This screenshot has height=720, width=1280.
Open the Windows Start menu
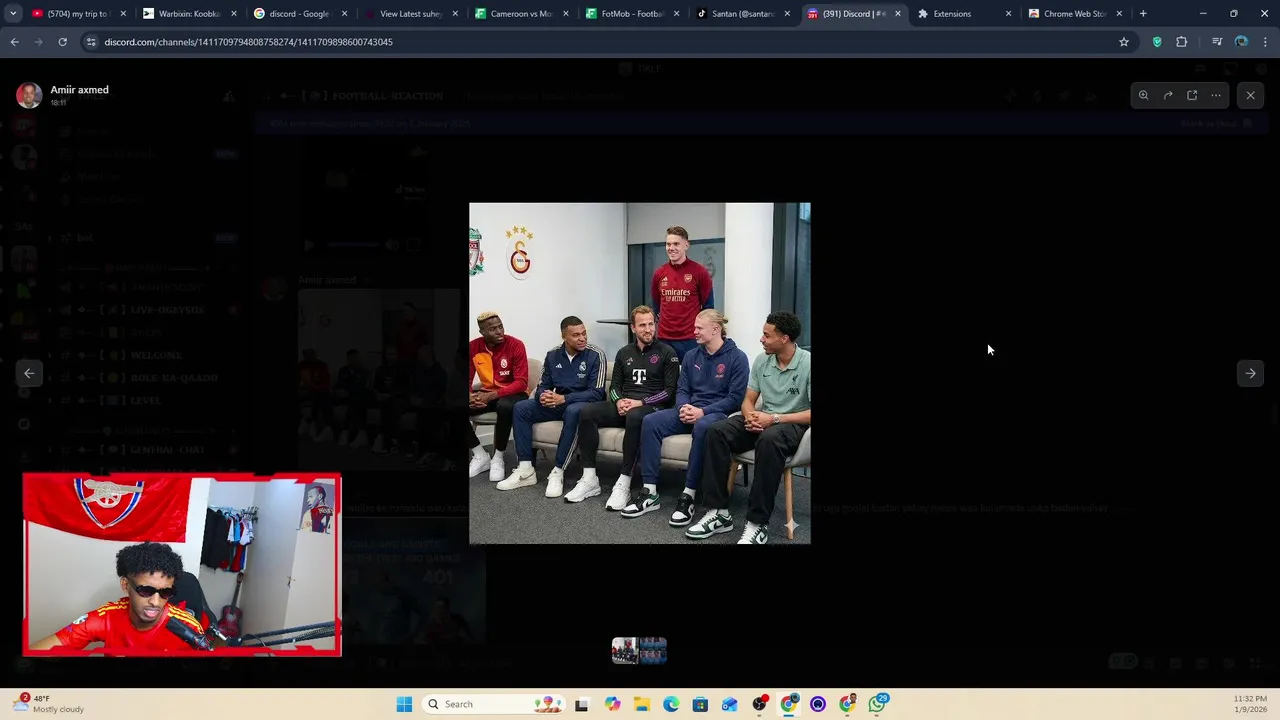click(404, 704)
